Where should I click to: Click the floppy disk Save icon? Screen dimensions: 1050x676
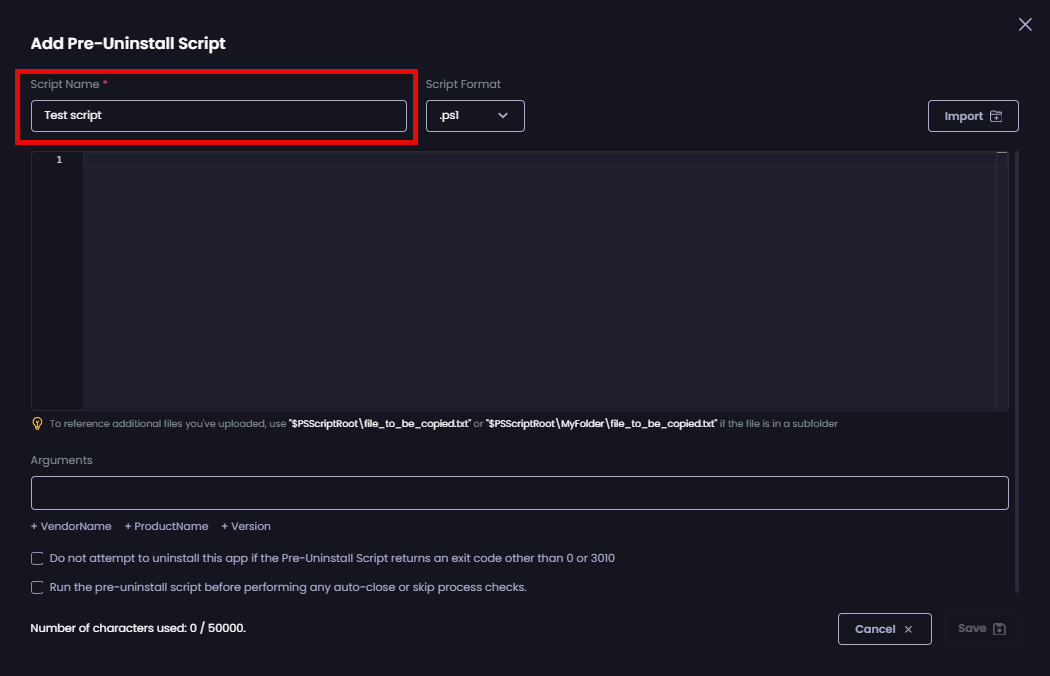(998, 629)
